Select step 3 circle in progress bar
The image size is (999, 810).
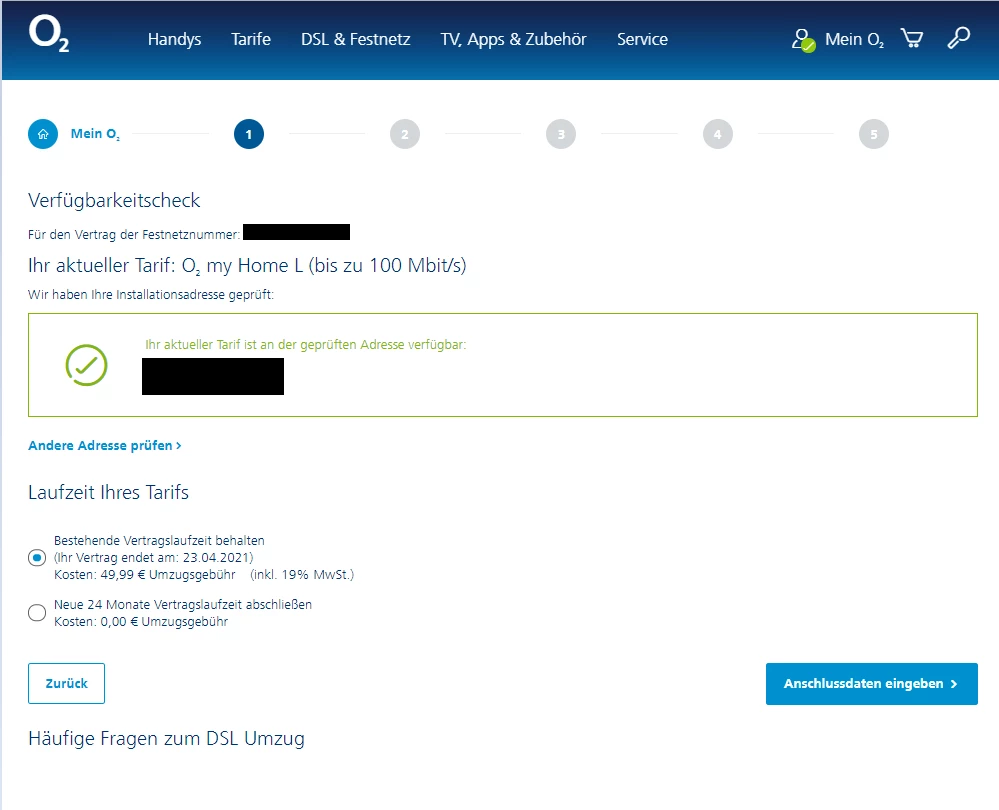click(561, 134)
